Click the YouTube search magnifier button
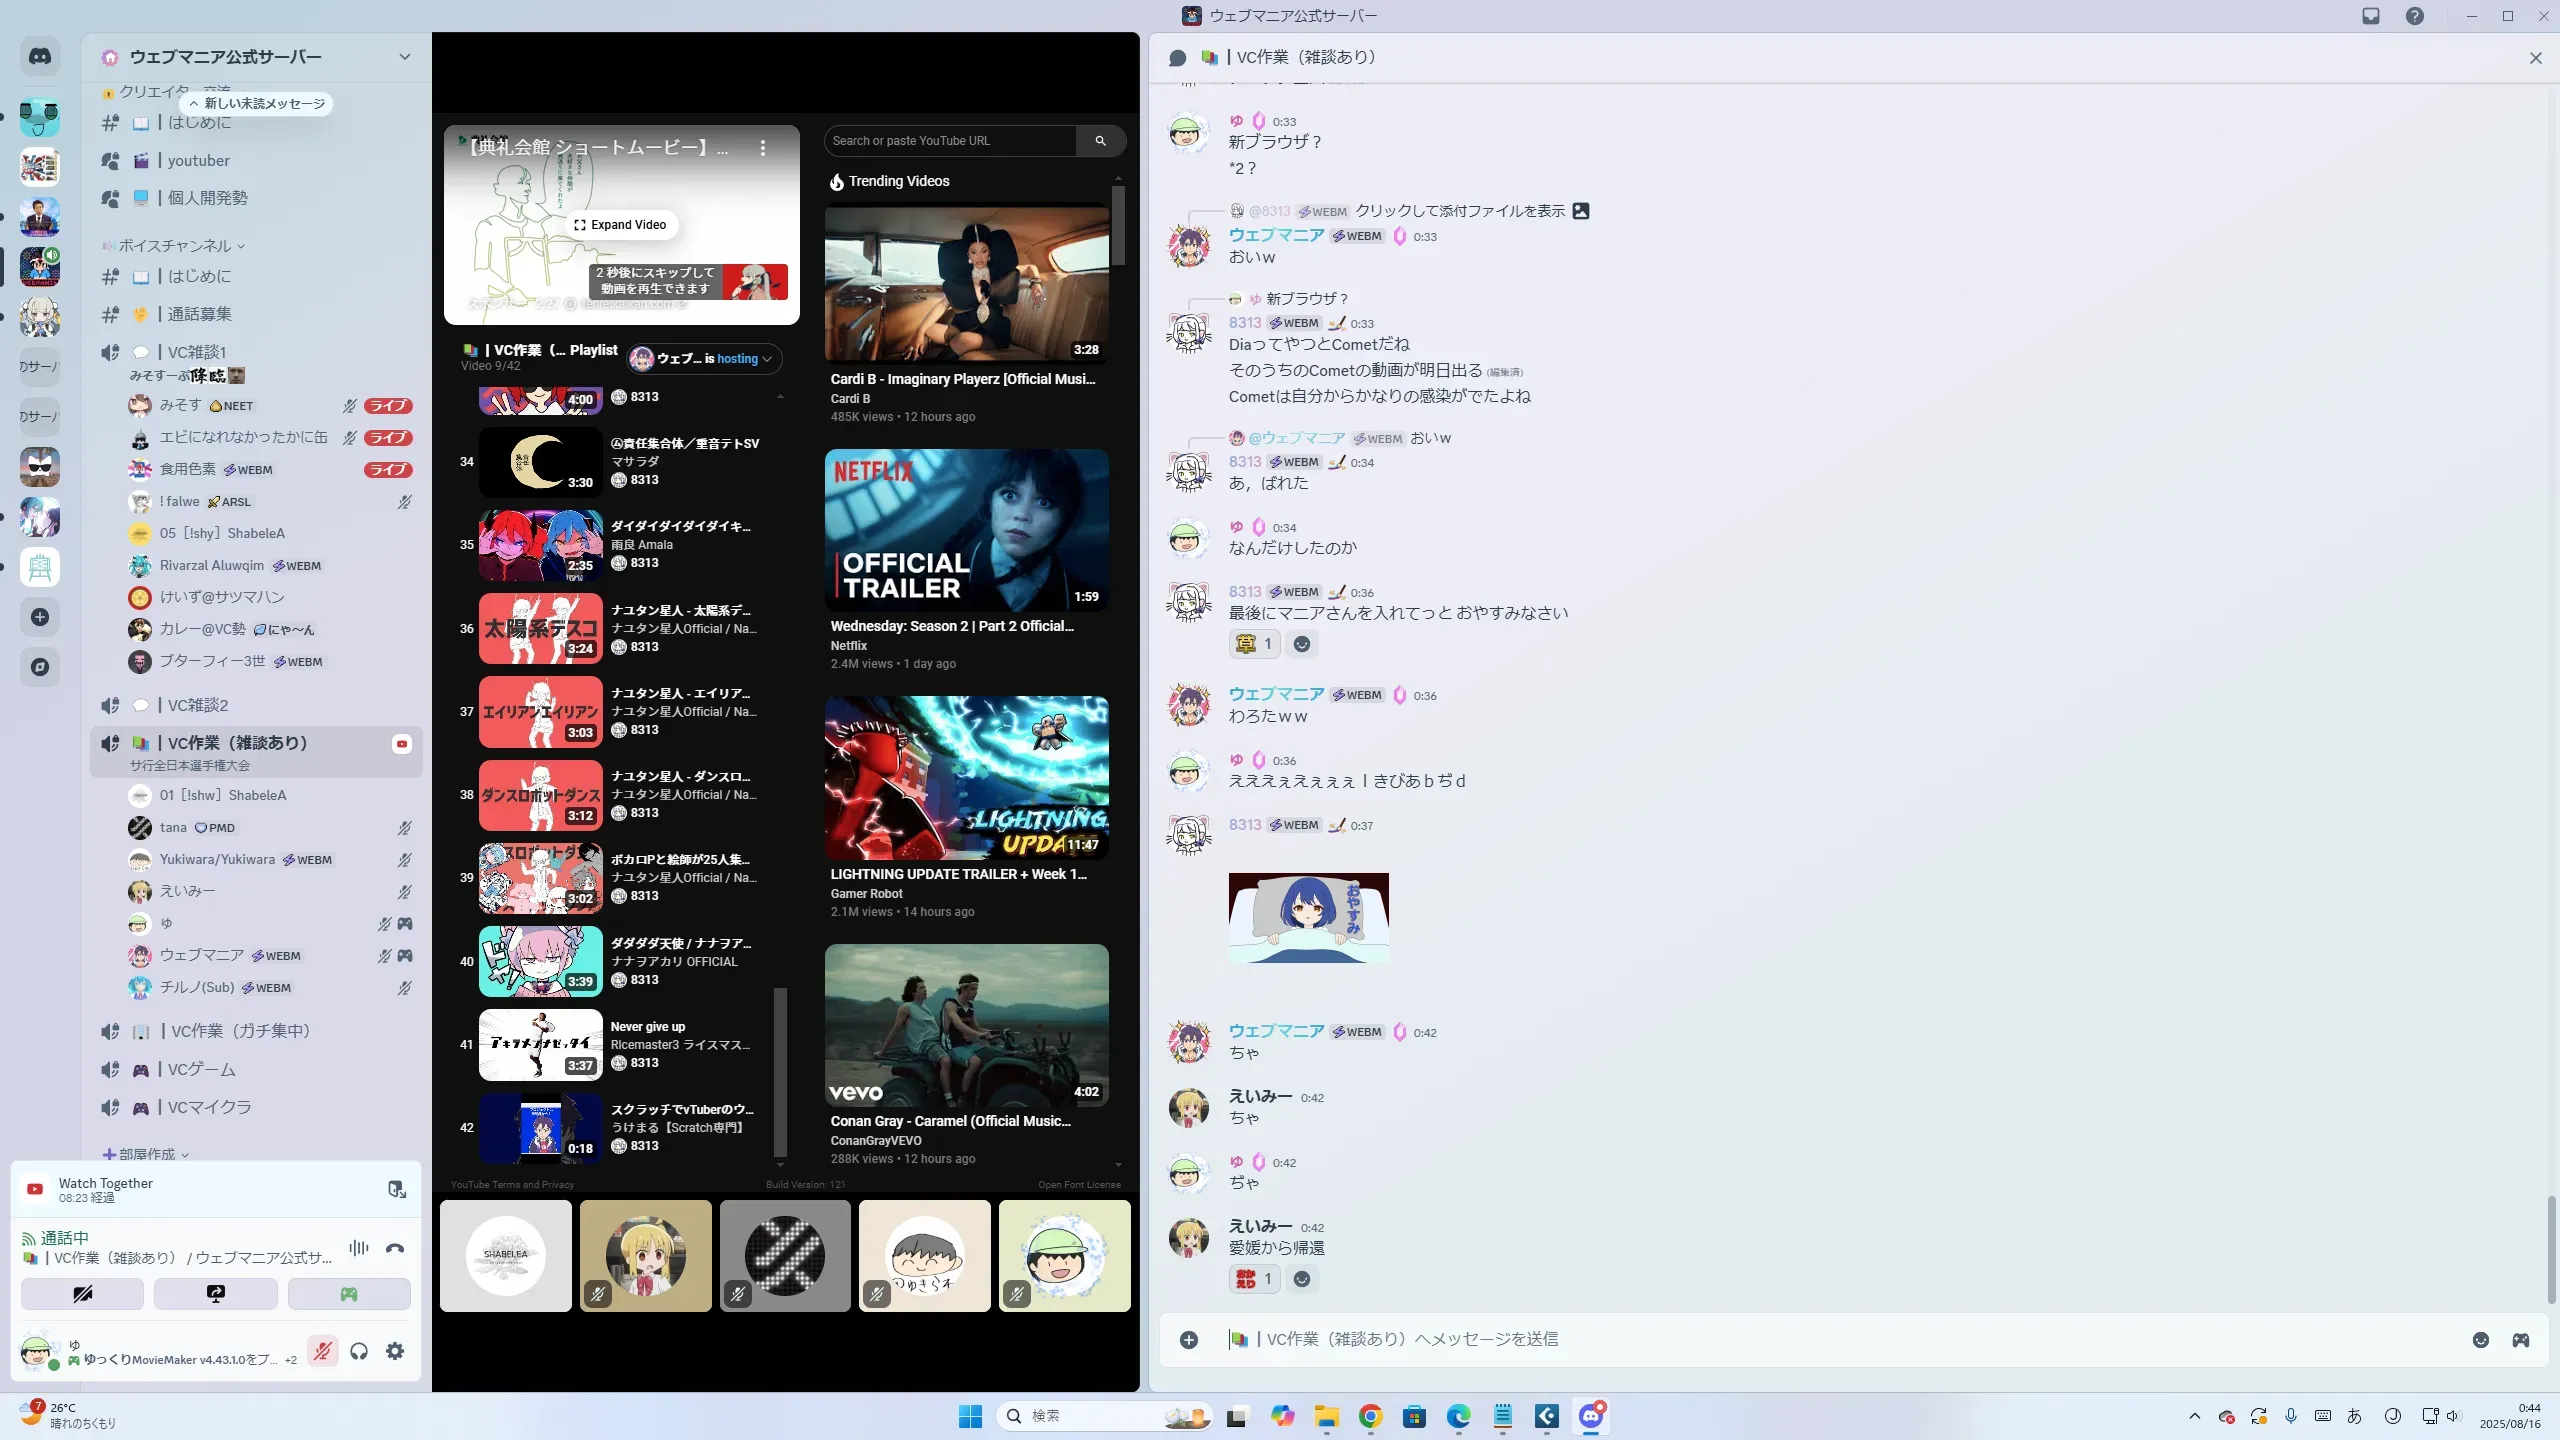 pyautogui.click(x=1100, y=141)
